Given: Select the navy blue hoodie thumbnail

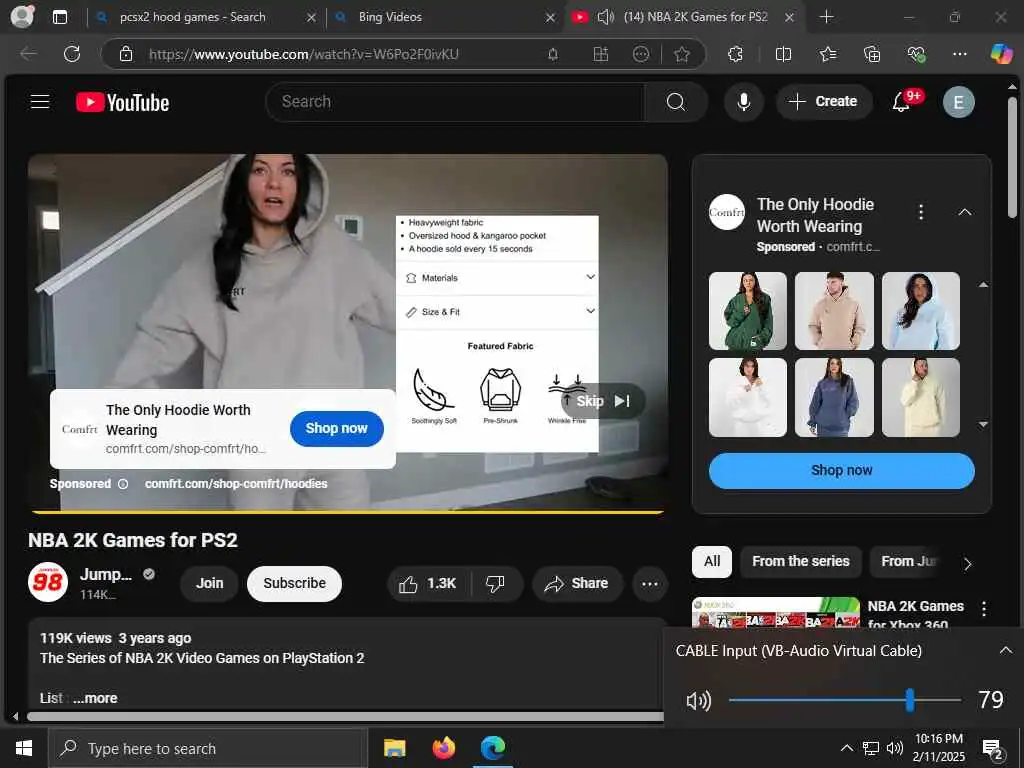Looking at the screenshot, I should (x=834, y=397).
